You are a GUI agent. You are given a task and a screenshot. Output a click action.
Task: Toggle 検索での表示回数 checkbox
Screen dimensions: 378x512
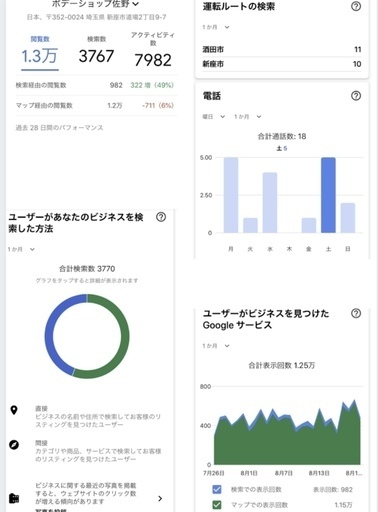217,489
